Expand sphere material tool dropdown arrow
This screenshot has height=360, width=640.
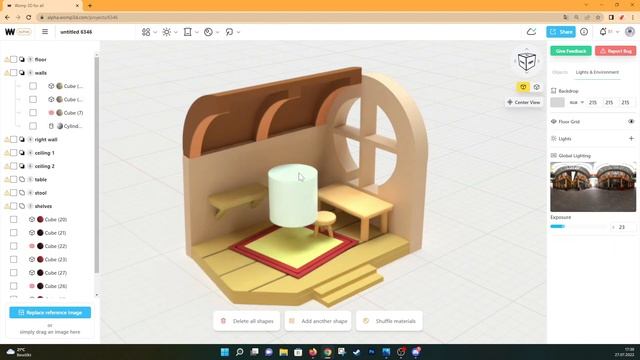coord(218,32)
